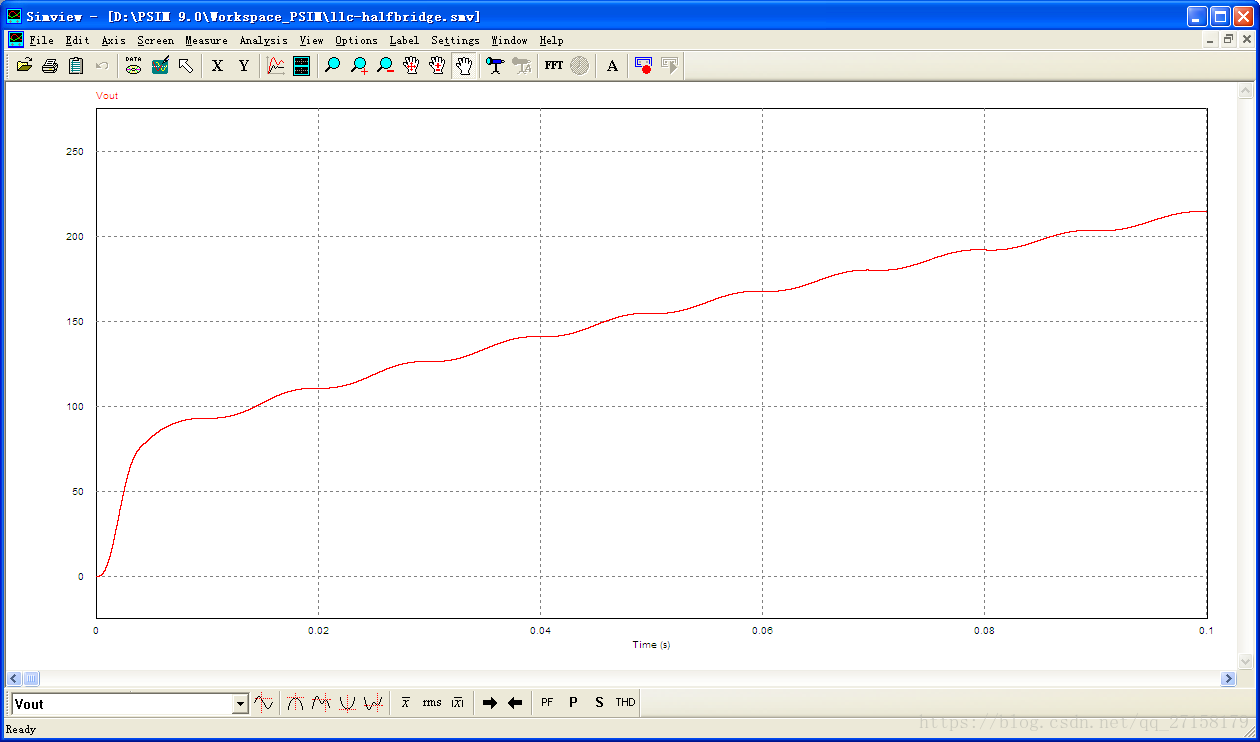This screenshot has width=1260, height=742.
Task: Calculate power factor with PF button
Action: coord(547,703)
